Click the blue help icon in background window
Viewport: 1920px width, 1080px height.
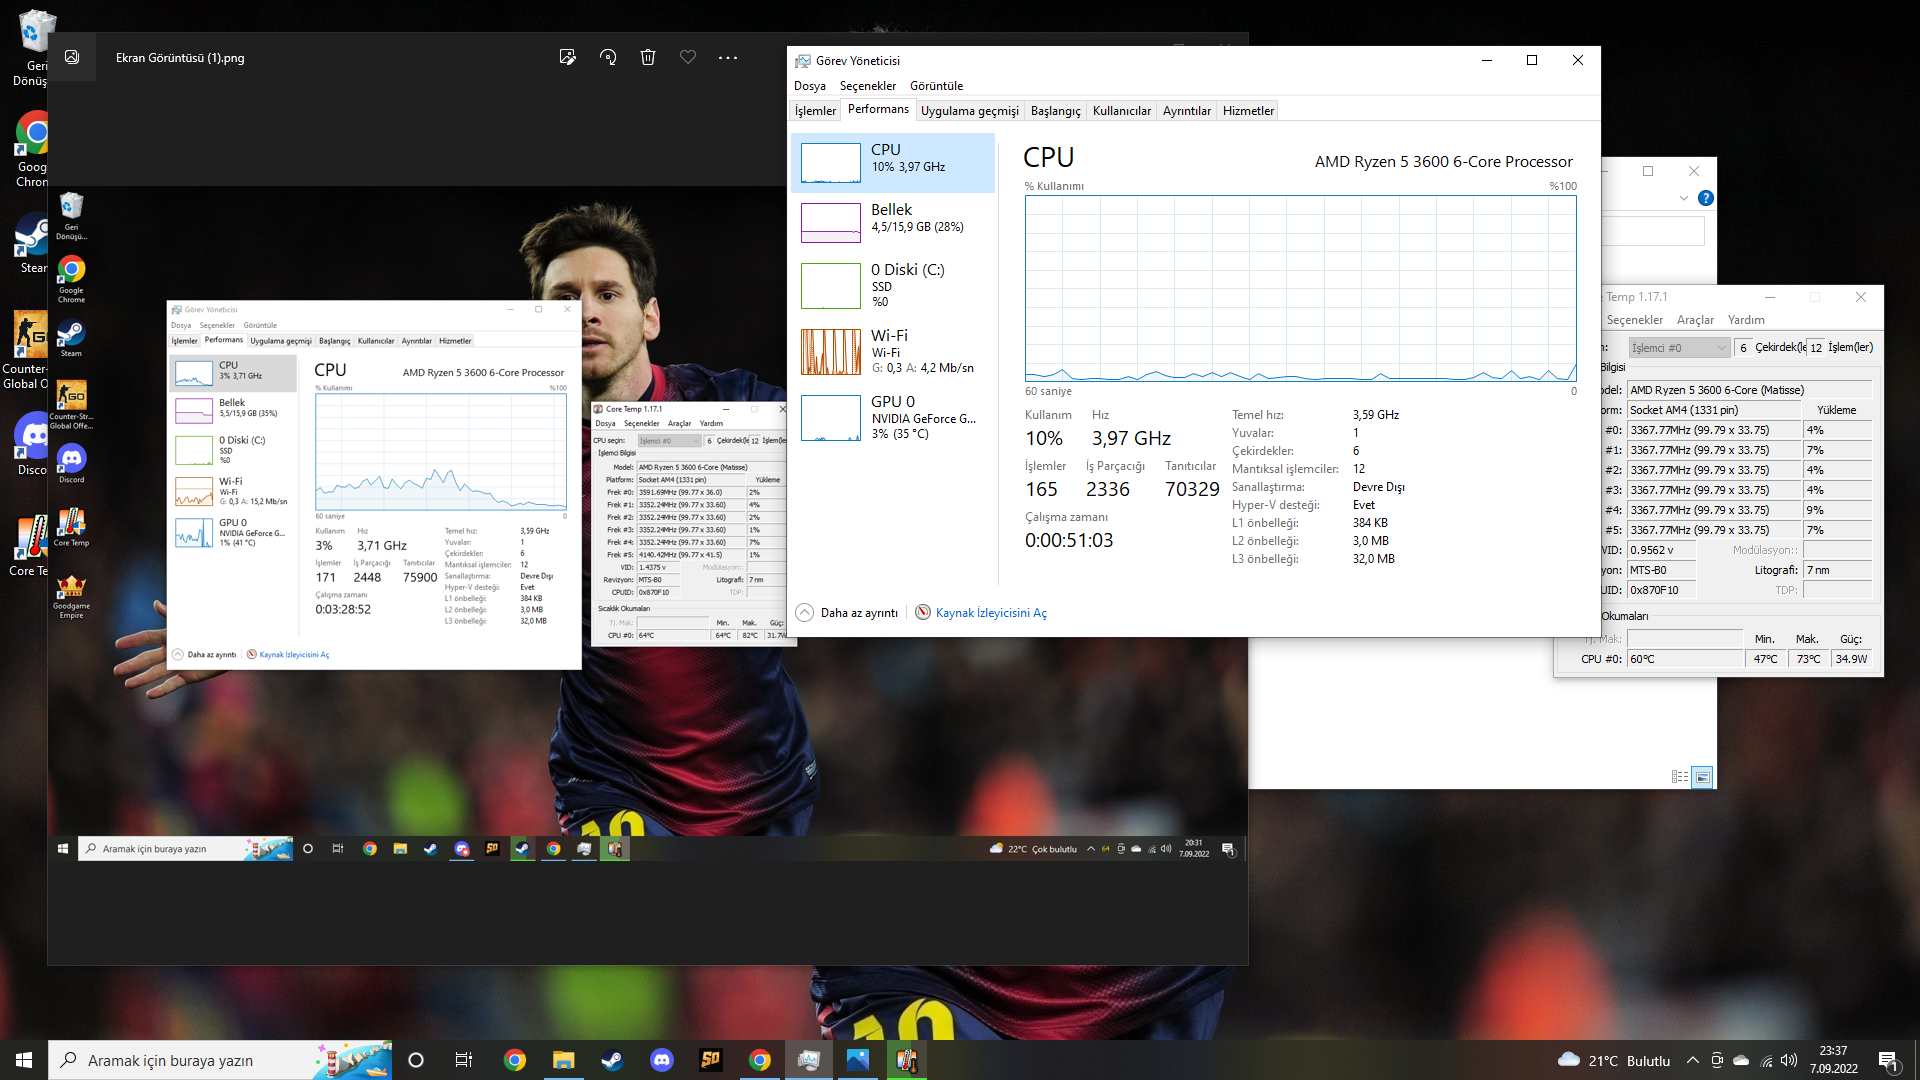click(x=1706, y=198)
